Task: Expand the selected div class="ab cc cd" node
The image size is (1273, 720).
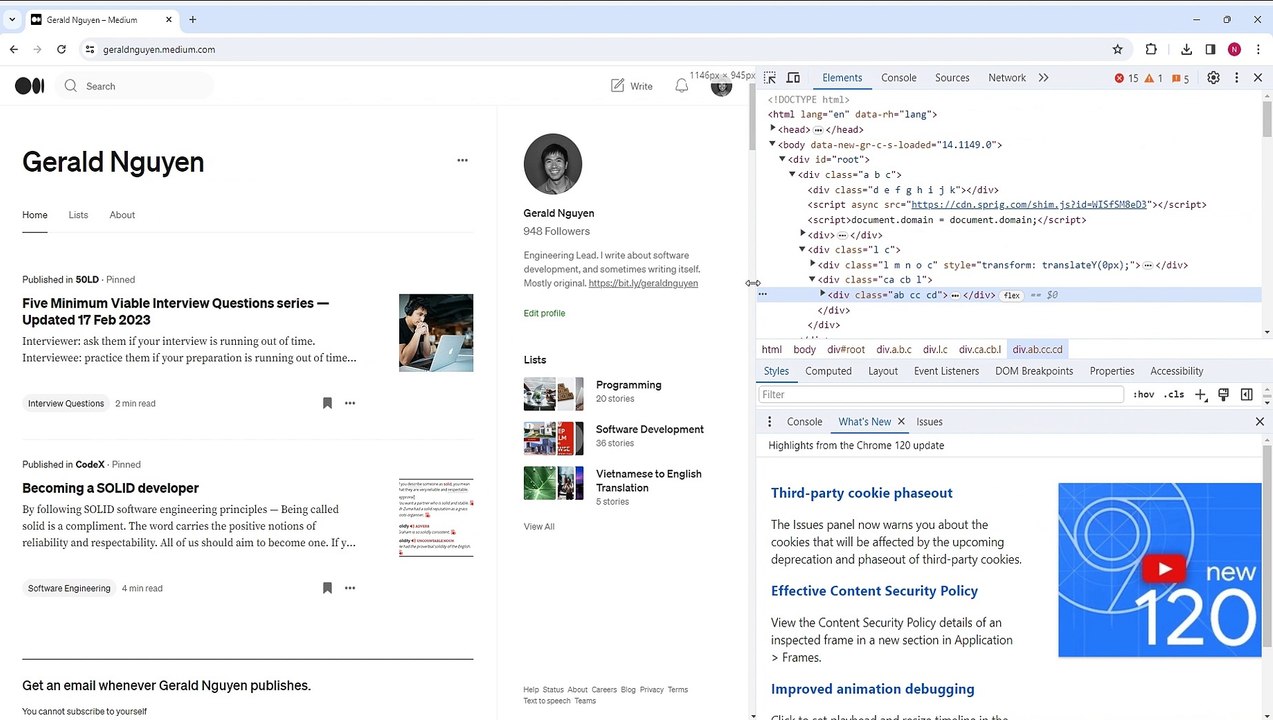Action: pos(823,294)
